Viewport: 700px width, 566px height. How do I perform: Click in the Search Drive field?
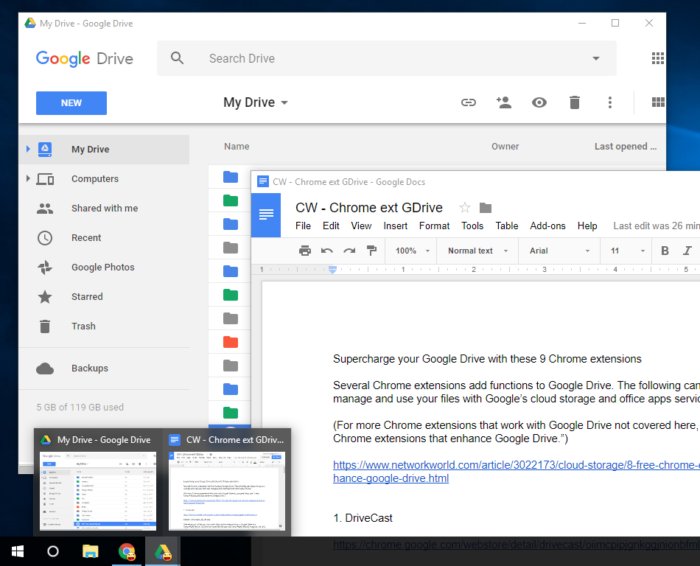point(387,58)
